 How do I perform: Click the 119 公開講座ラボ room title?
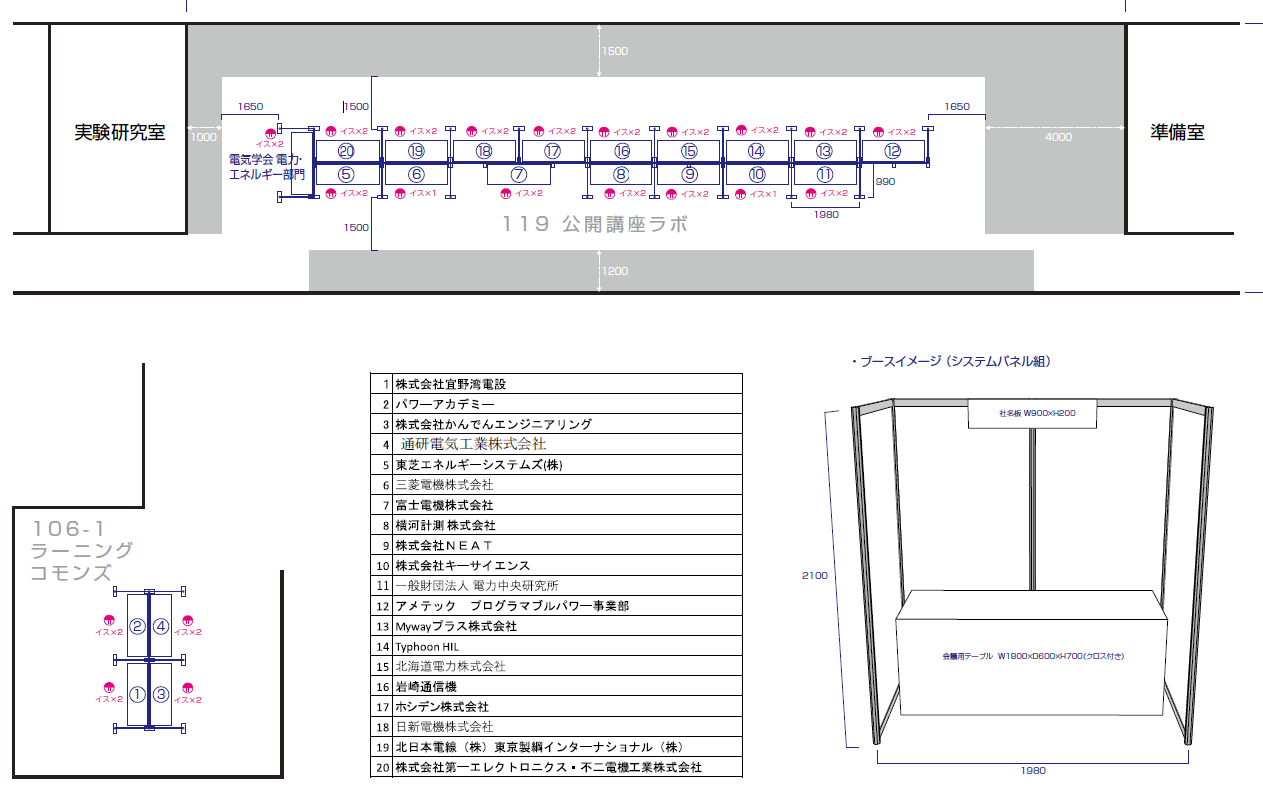click(x=596, y=224)
